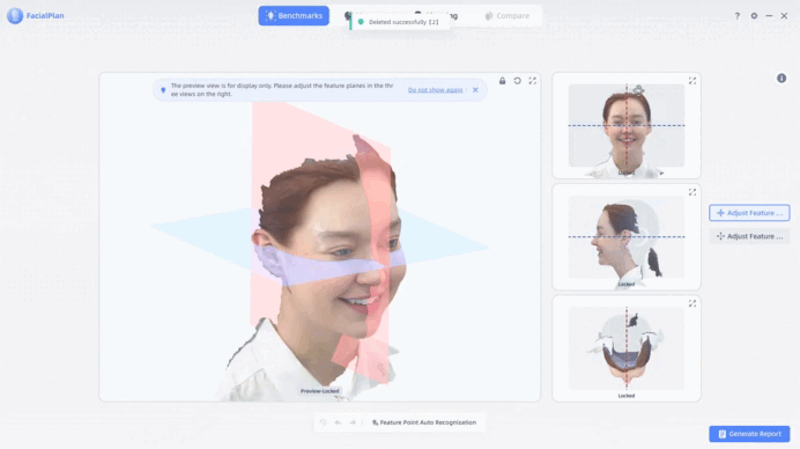Click the undo arrow in bottom toolbar

[338, 422]
